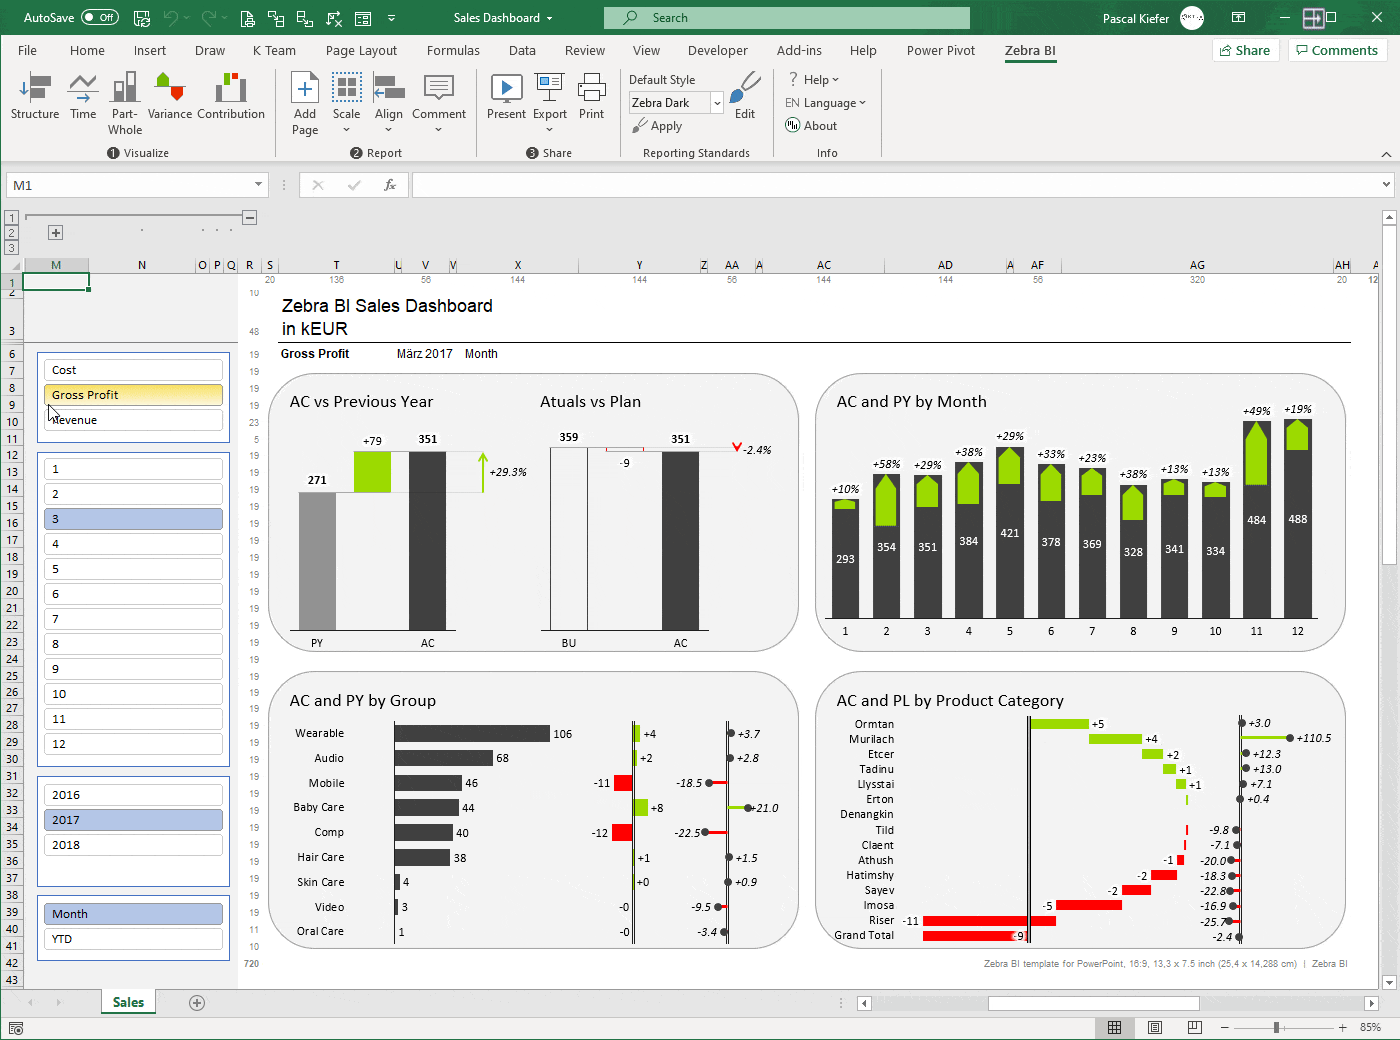
Task: Click the Share button
Action: (x=1245, y=49)
